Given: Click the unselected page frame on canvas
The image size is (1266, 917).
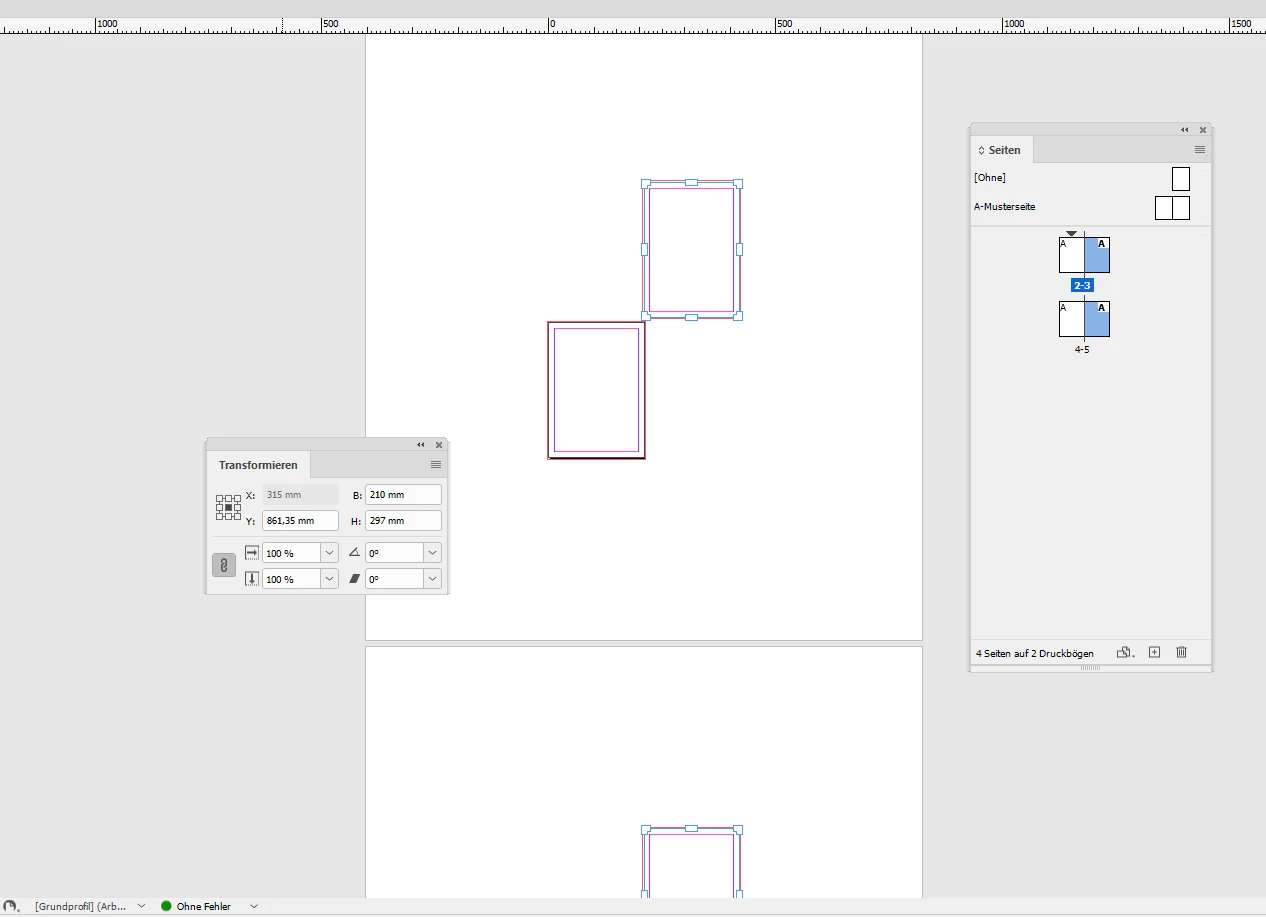Looking at the screenshot, I should (596, 390).
